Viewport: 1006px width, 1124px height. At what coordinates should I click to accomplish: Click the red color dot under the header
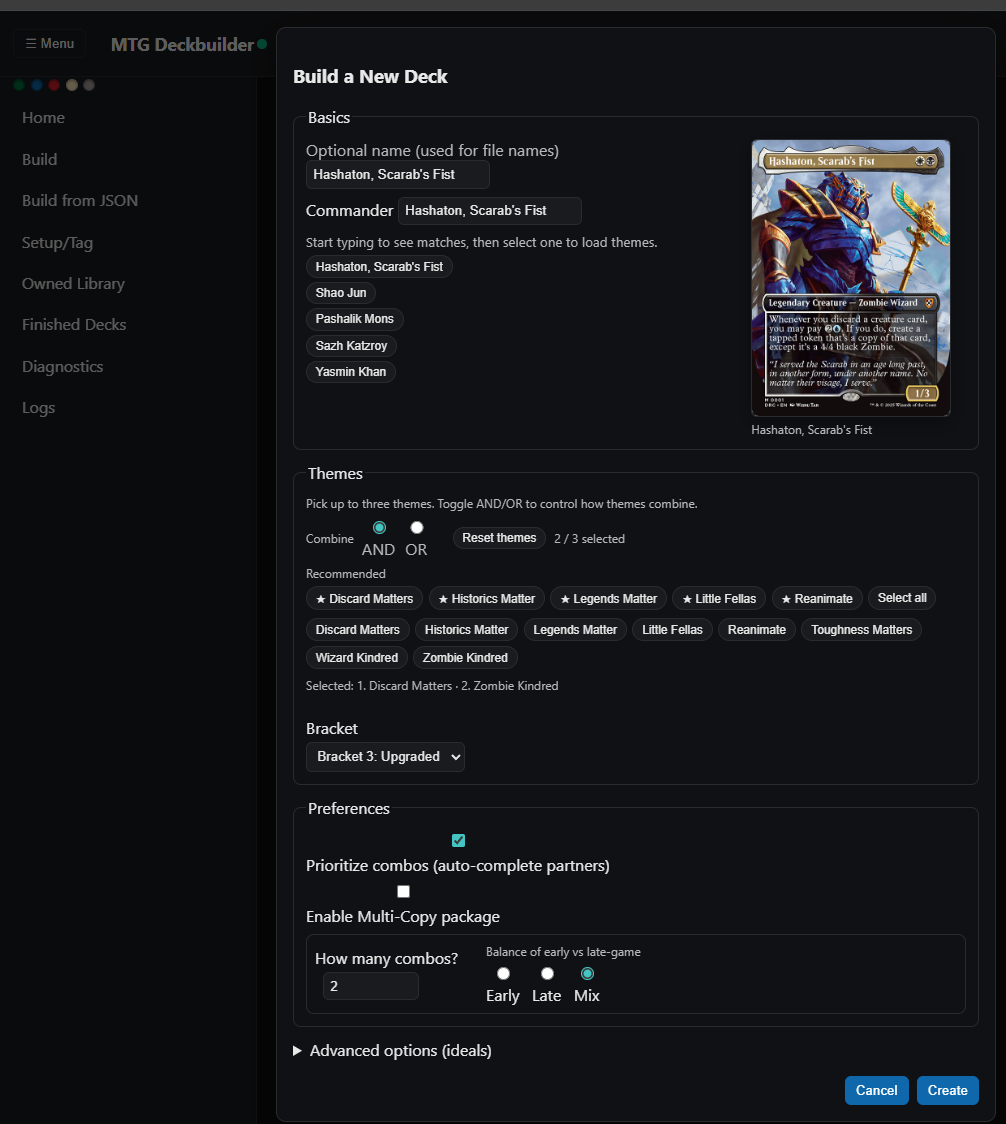pos(54,85)
